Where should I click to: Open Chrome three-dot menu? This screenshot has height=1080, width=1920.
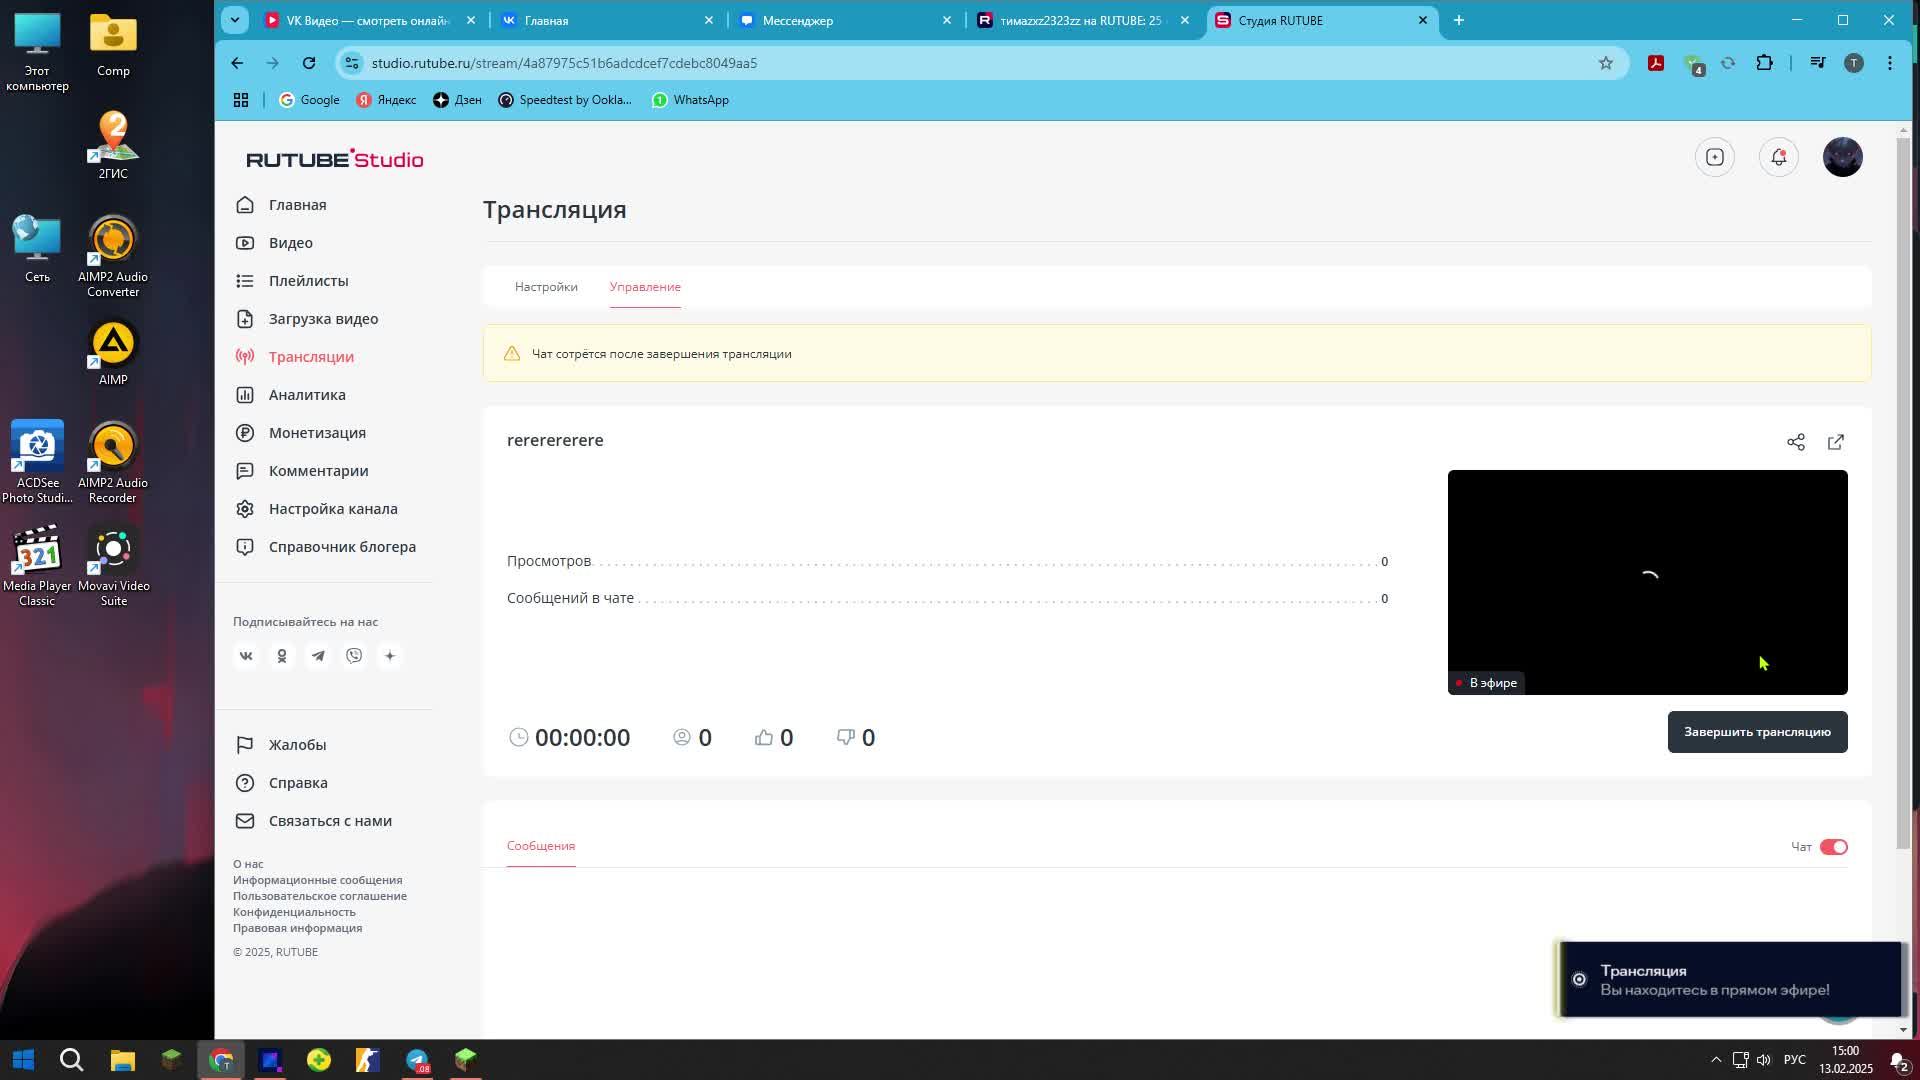pyautogui.click(x=1890, y=63)
